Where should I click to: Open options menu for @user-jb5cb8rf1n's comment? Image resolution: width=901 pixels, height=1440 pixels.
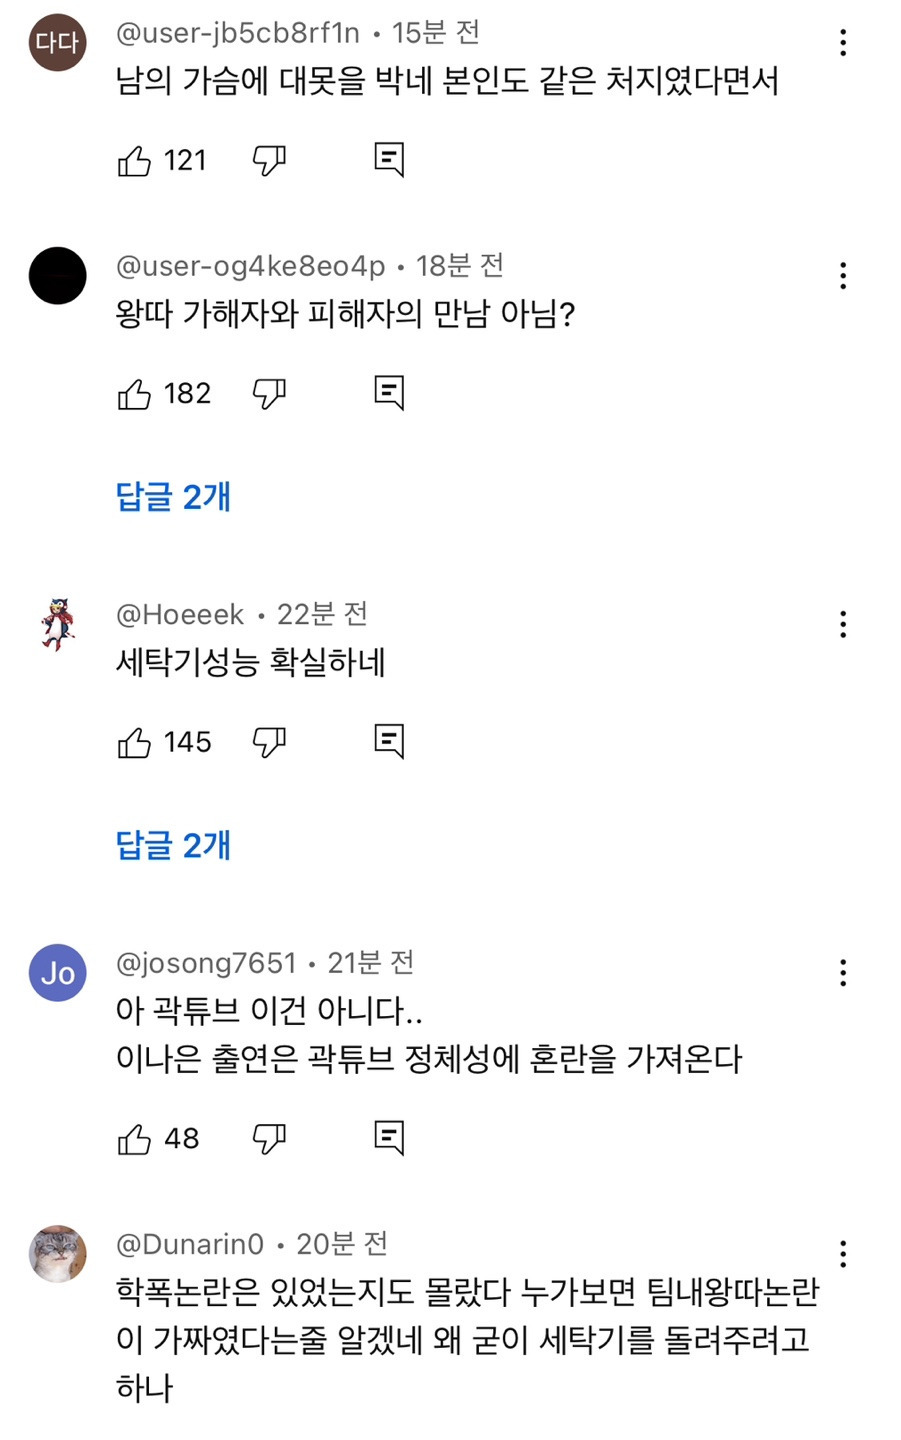coord(844,42)
